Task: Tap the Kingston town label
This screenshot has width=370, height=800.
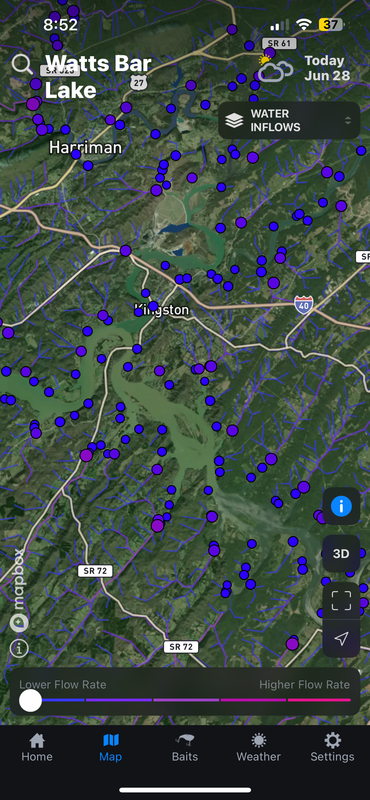Action: point(162,310)
